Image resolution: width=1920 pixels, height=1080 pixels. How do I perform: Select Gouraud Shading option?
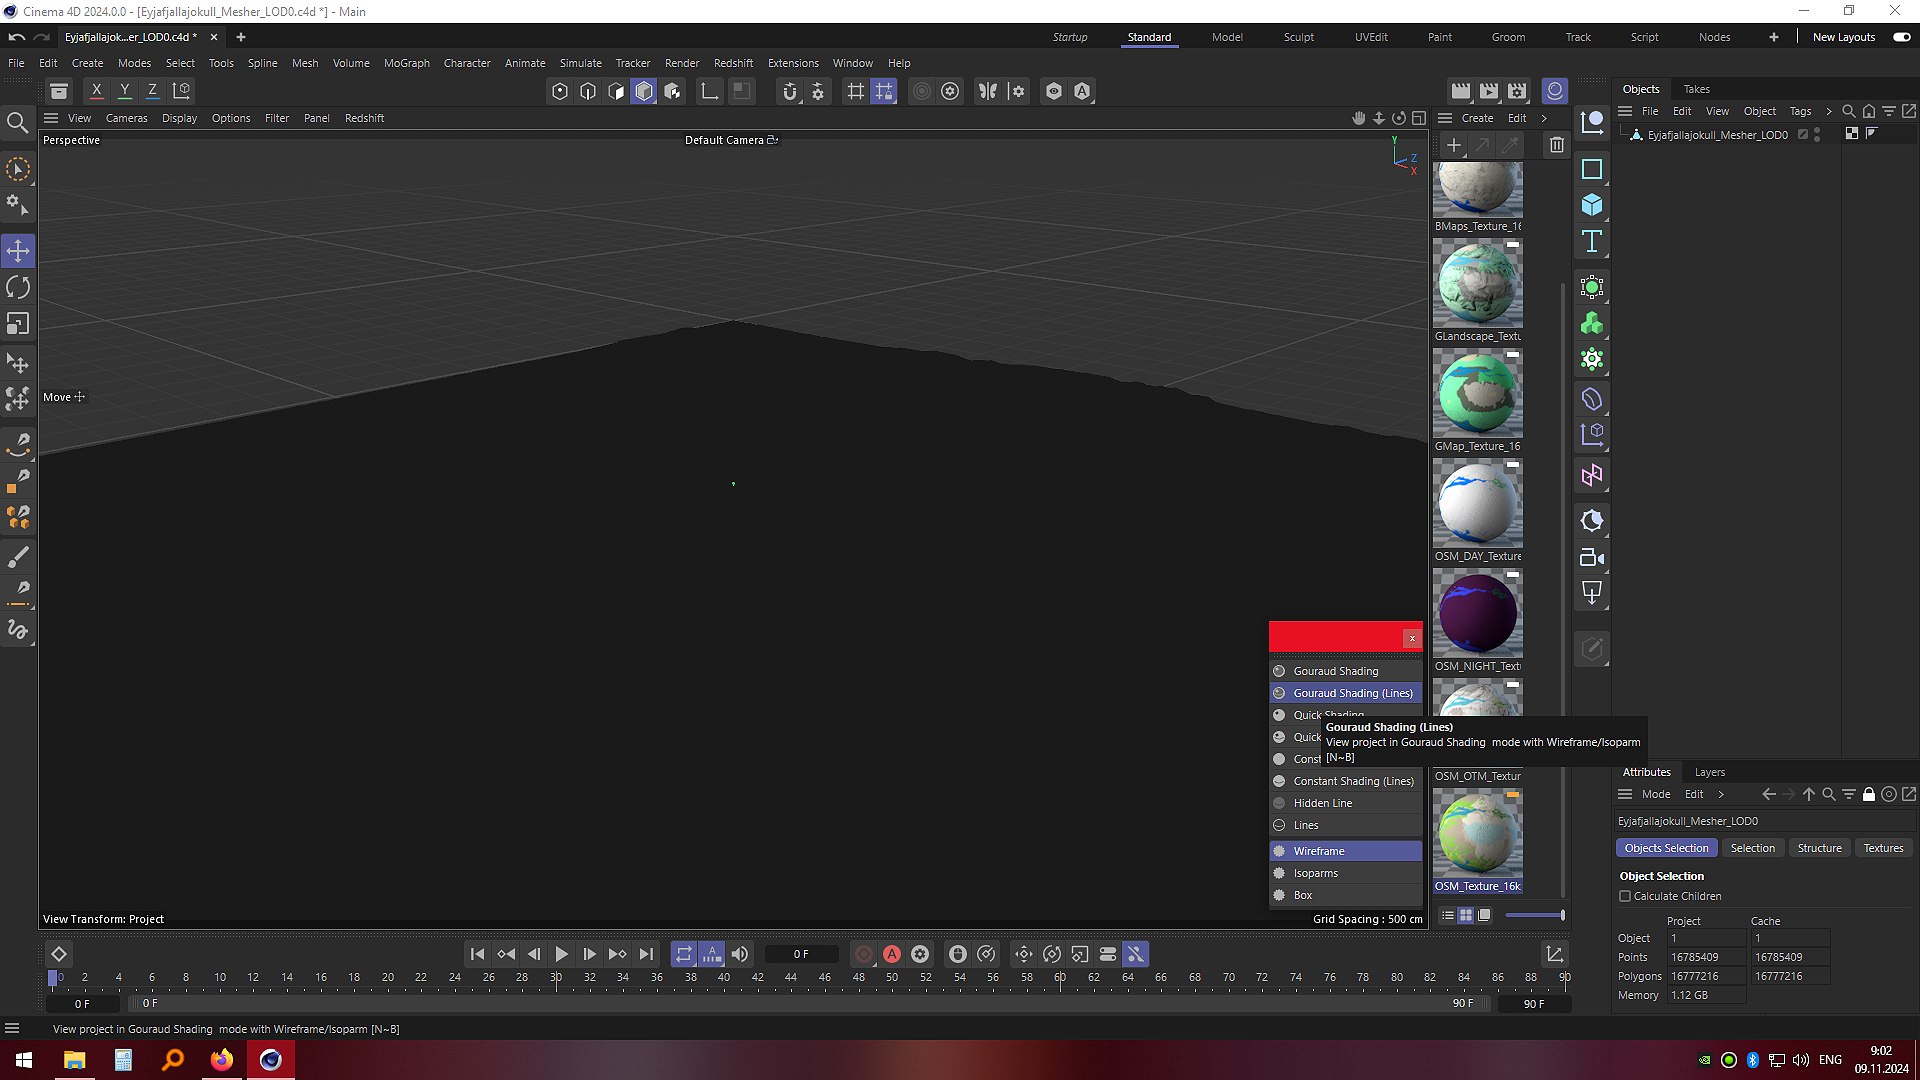[1346, 671]
